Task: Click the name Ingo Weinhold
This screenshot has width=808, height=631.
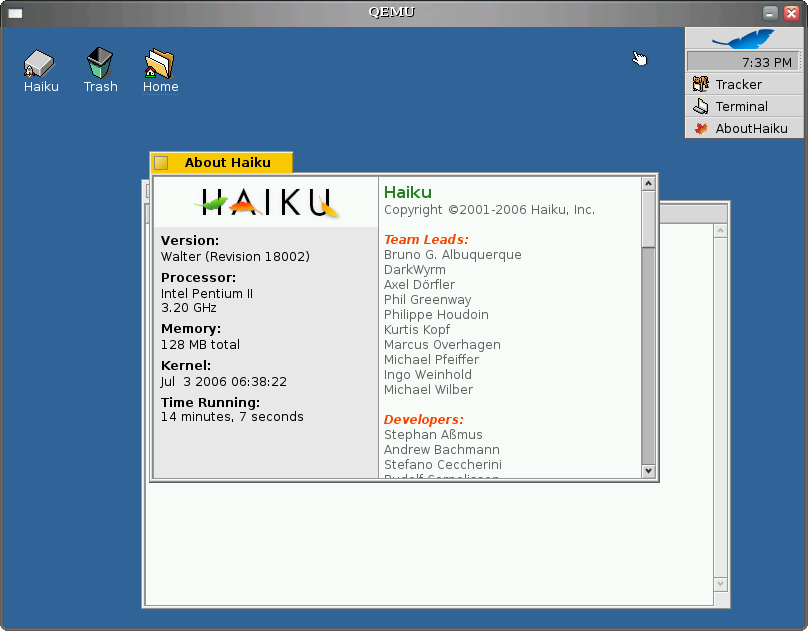Action: click(x=428, y=374)
